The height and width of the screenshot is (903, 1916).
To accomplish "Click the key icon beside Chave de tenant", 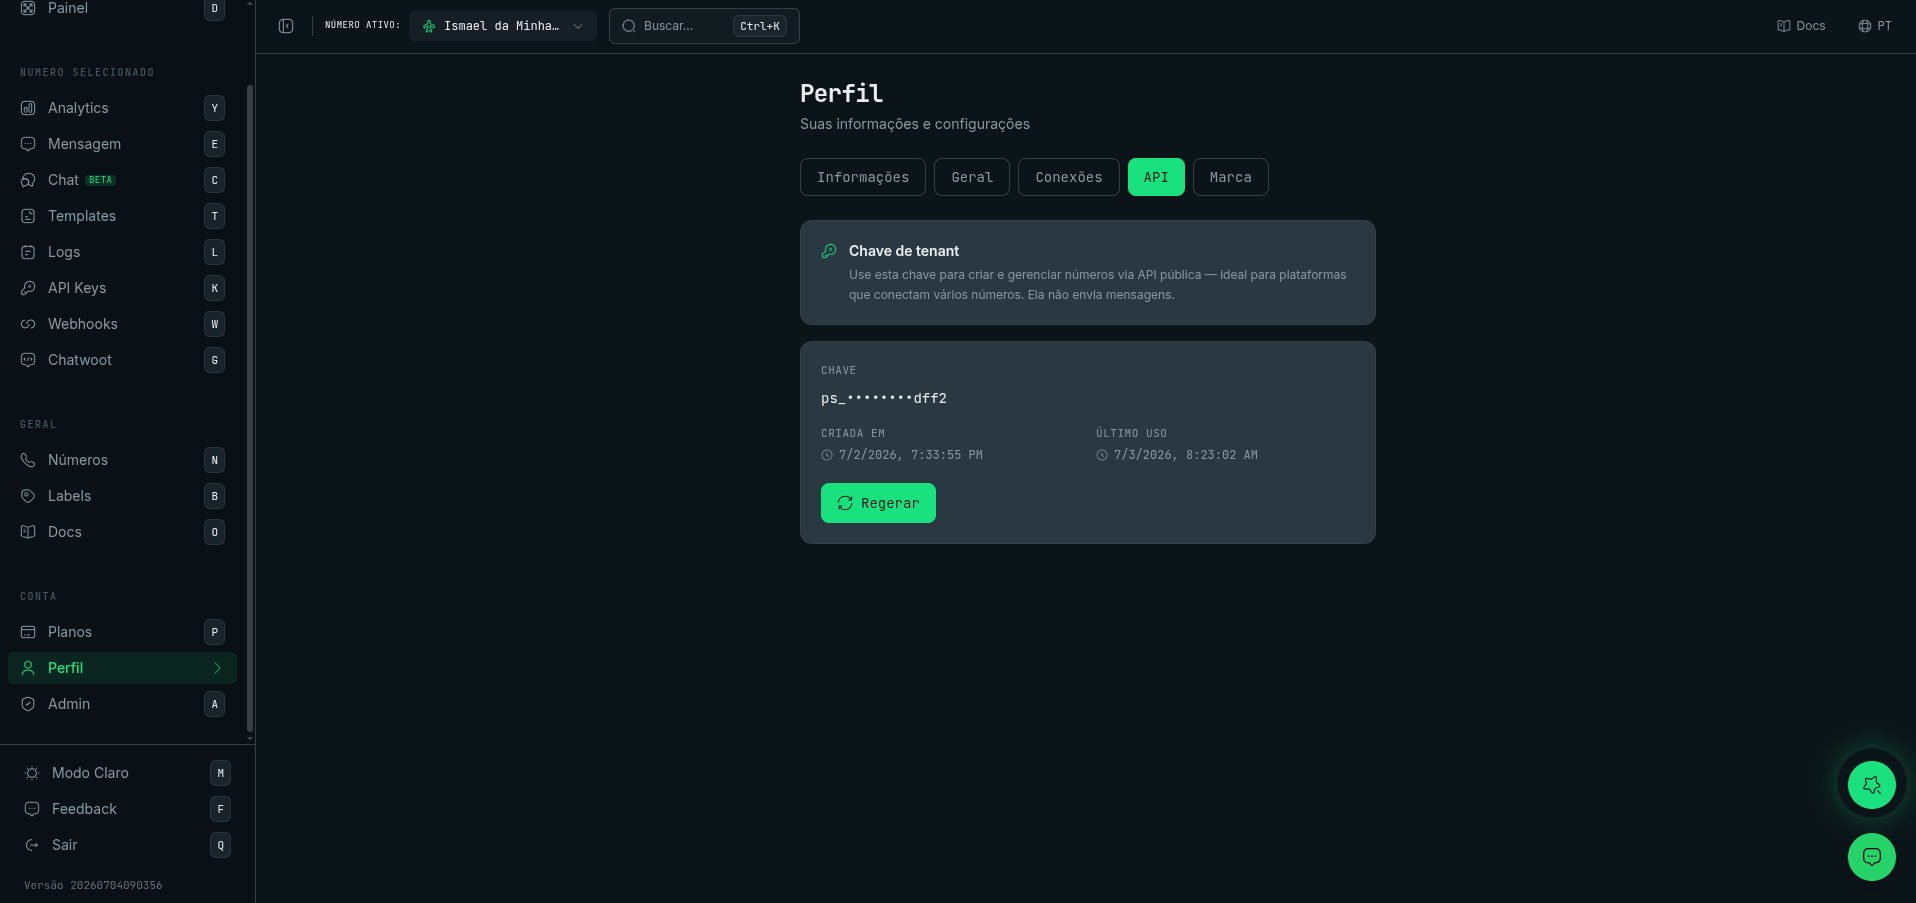I will tap(829, 251).
